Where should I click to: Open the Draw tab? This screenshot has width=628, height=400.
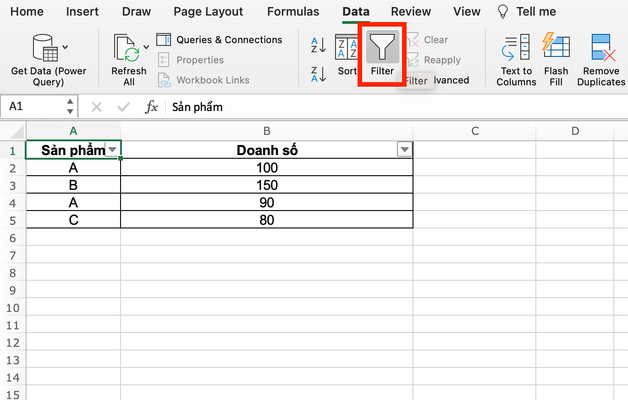pos(136,12)
